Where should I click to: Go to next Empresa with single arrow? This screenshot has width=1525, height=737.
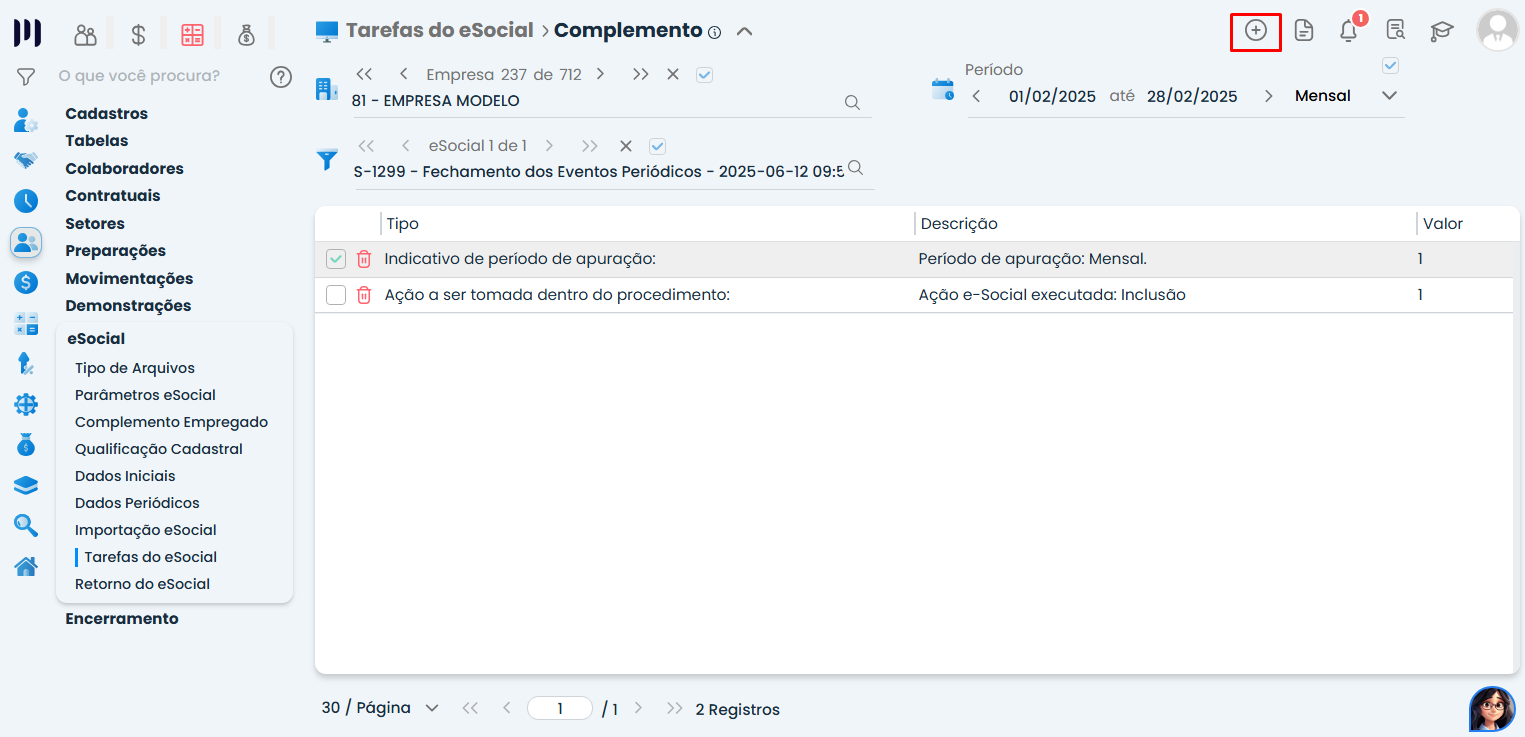[600, 74]
